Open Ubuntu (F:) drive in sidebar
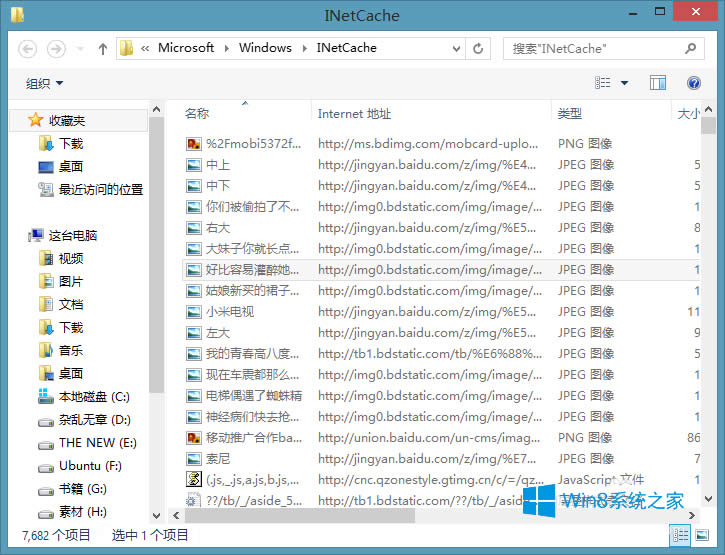Image resolution: width=725 pixels, height=555 pixels. 90,466
